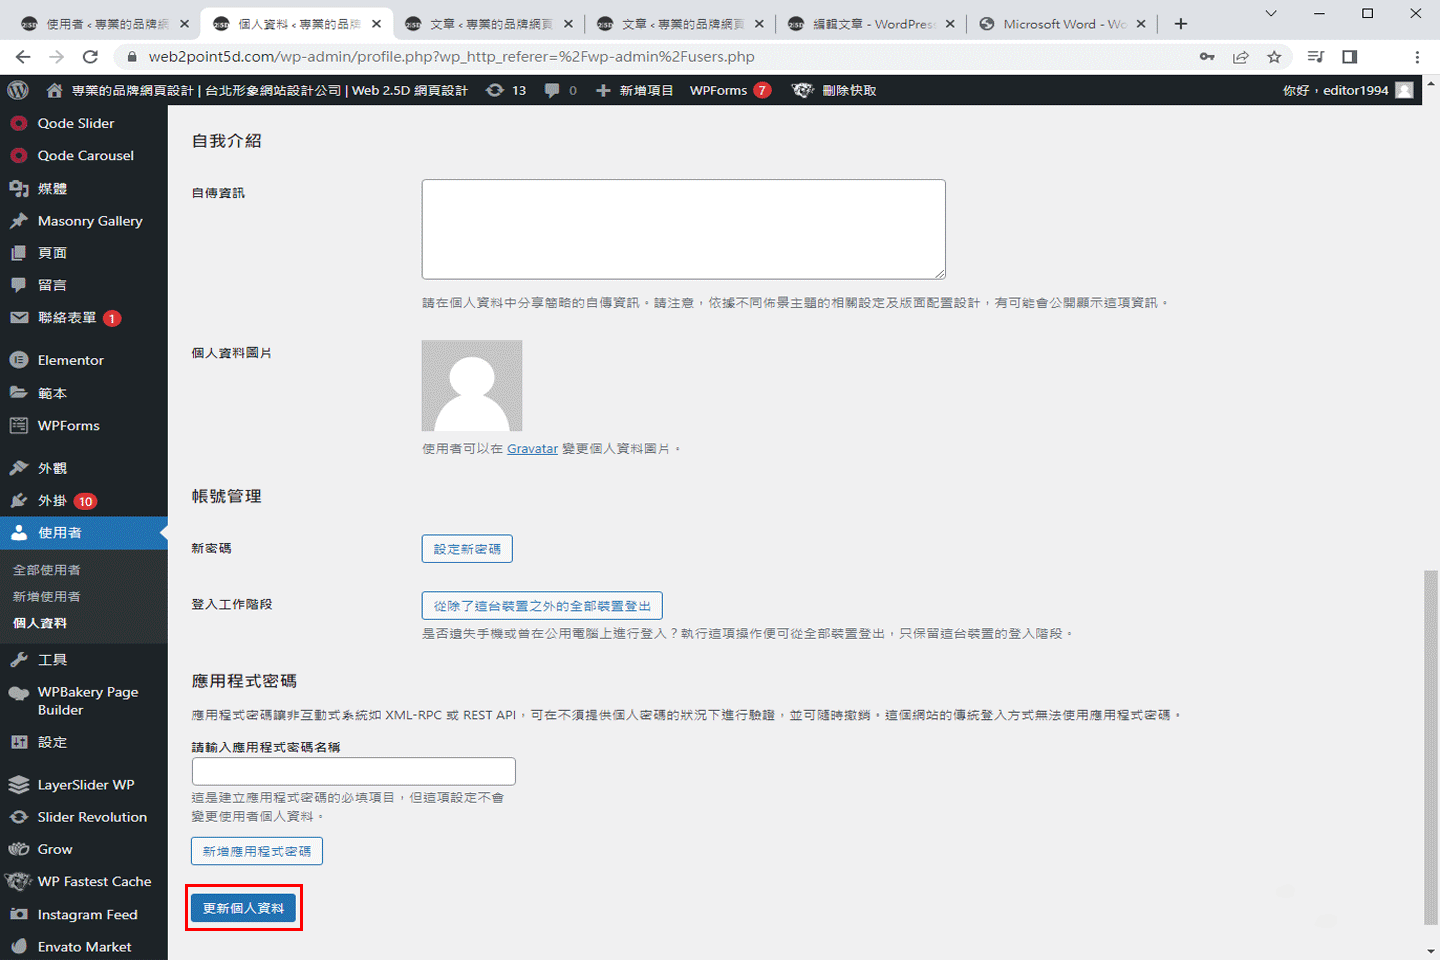Follow the Gravatar link
Image resolution: width=1440 pixels, height=960 pixels.
click(x=532, y=449)
